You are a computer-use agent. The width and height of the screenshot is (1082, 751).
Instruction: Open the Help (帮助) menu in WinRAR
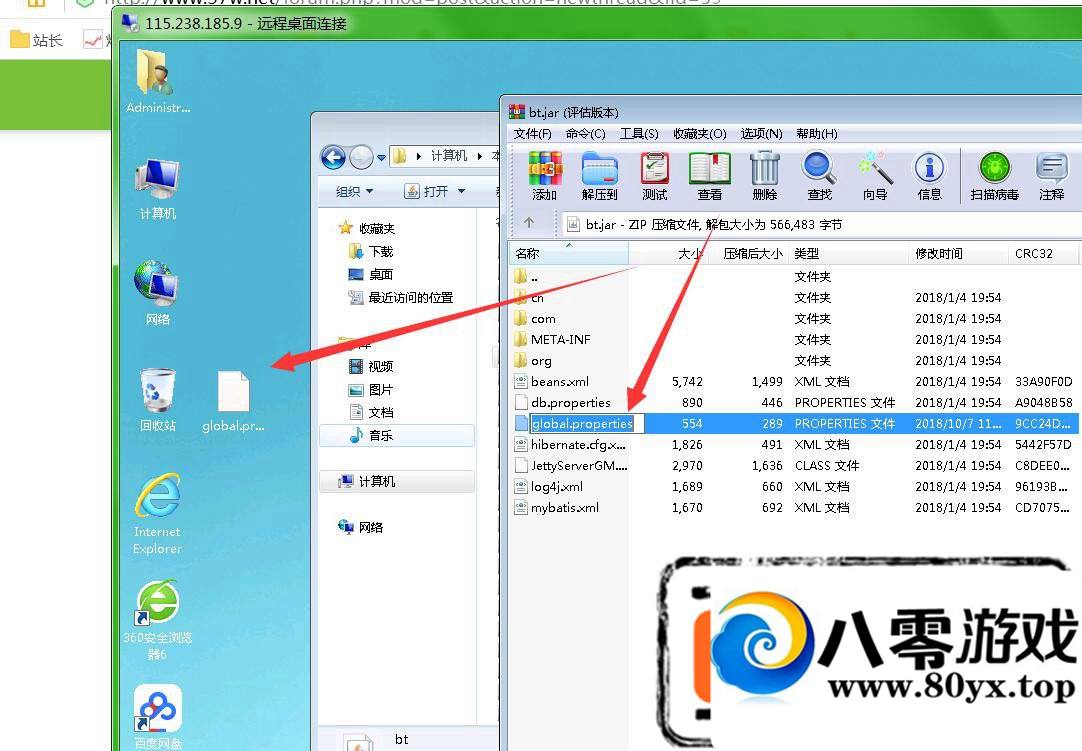[816, 133]
